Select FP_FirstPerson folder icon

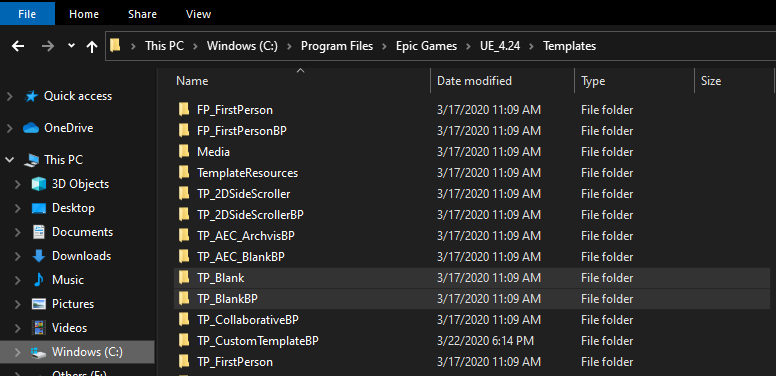184,109
